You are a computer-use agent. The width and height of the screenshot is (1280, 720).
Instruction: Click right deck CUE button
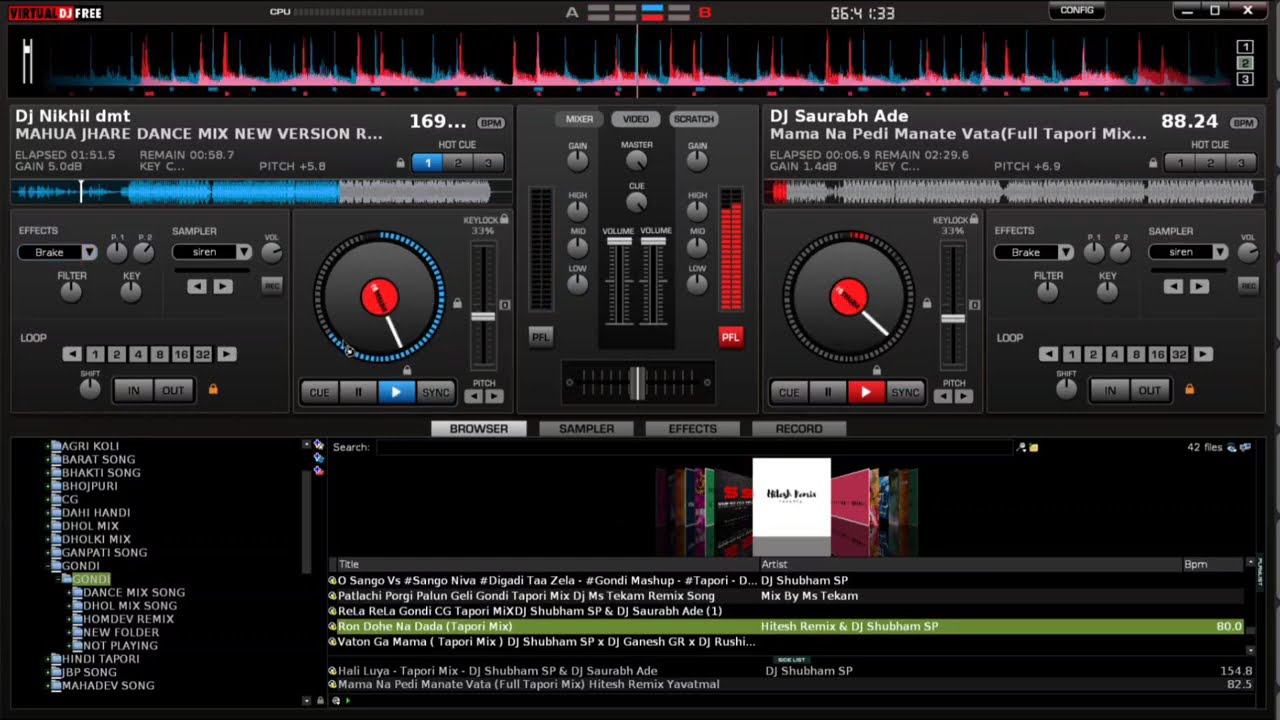click(x=789, y=392)
